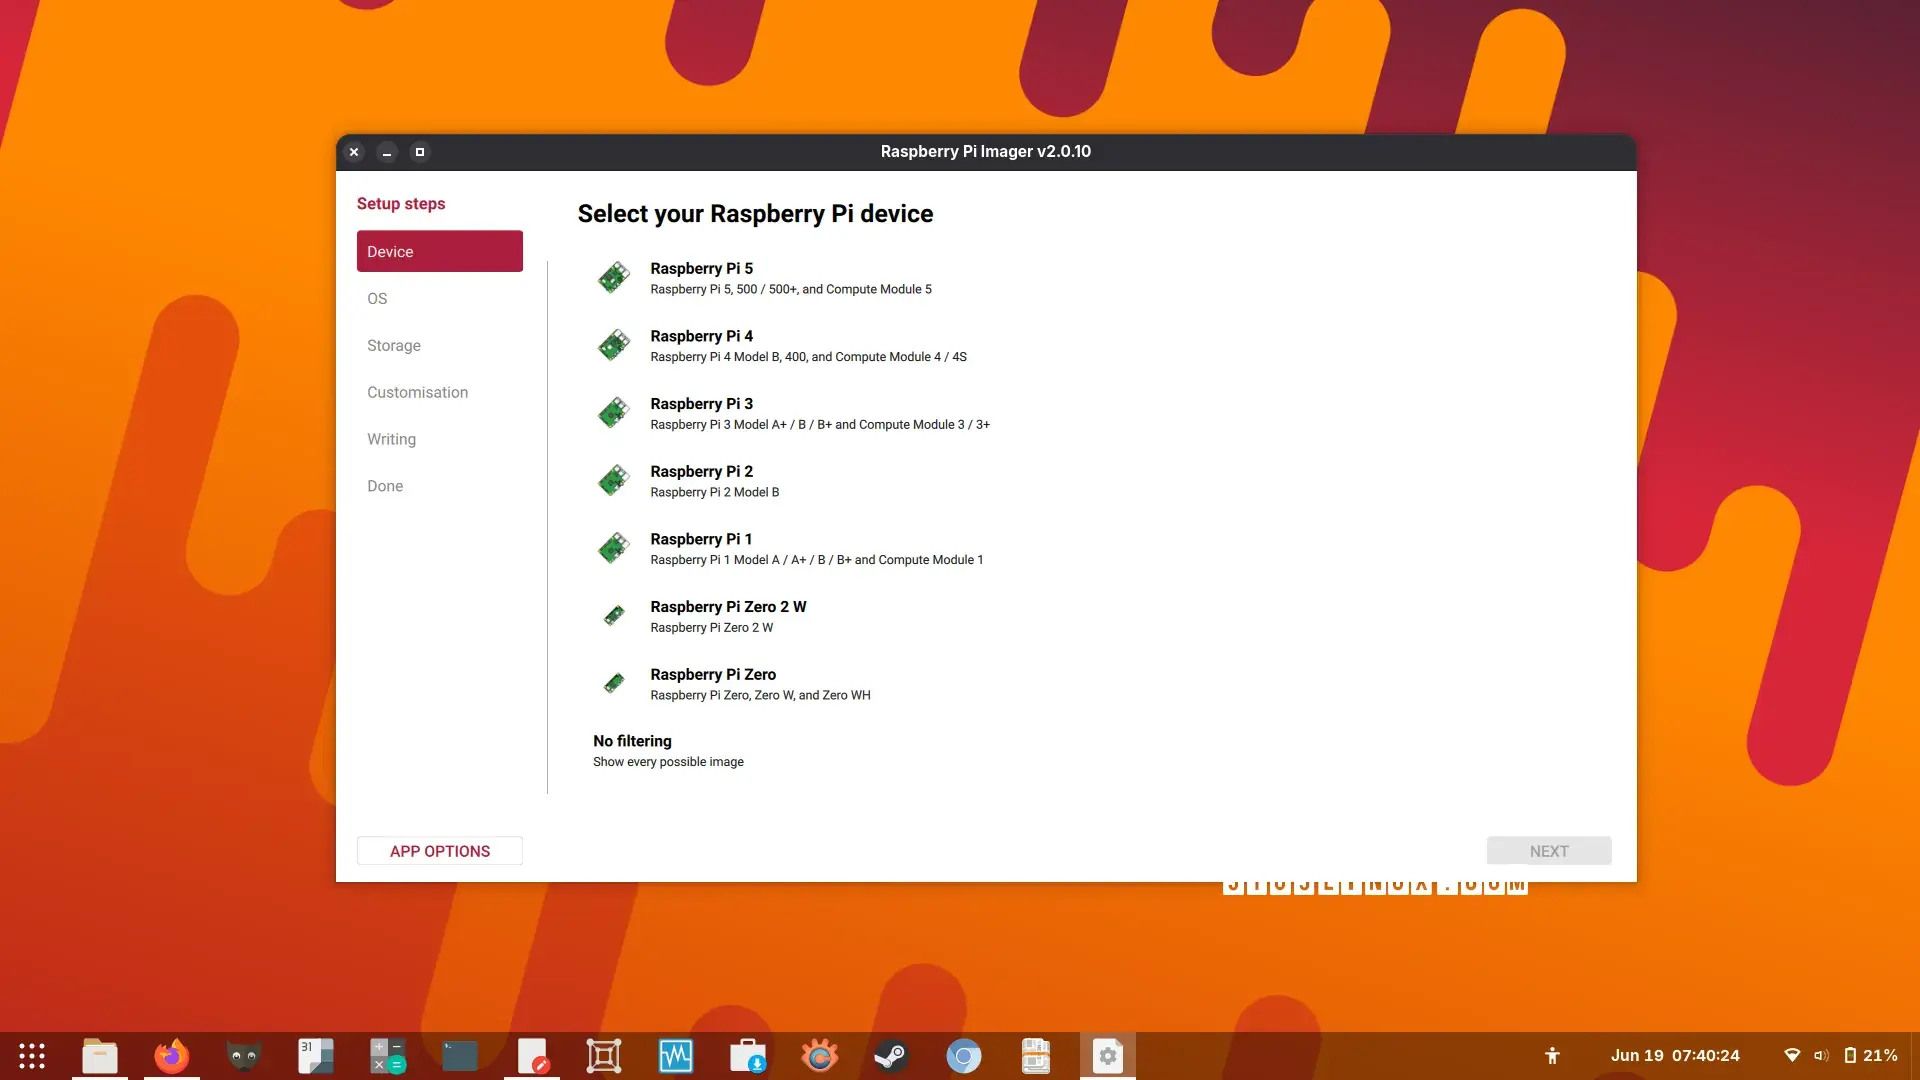Launch Firefox from the taskbar
This screenshot has width=1920, height=1080.
(x=172, y=1056)
